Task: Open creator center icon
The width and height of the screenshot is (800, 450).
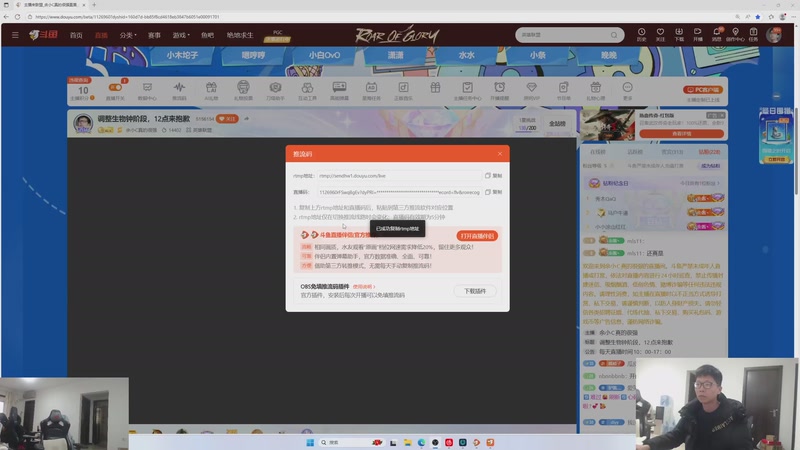Action: (735, 34)
